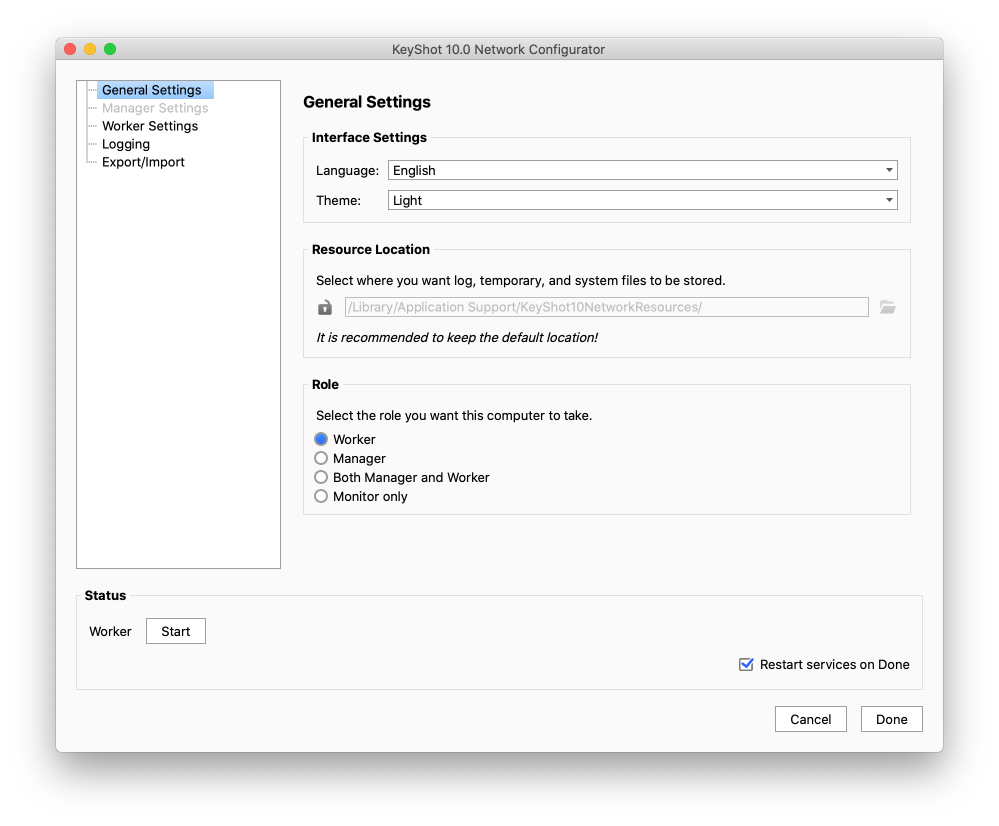999x826 pixels.
Task: Open the Theme selection dropdown
Action: (x=642, y=200)
